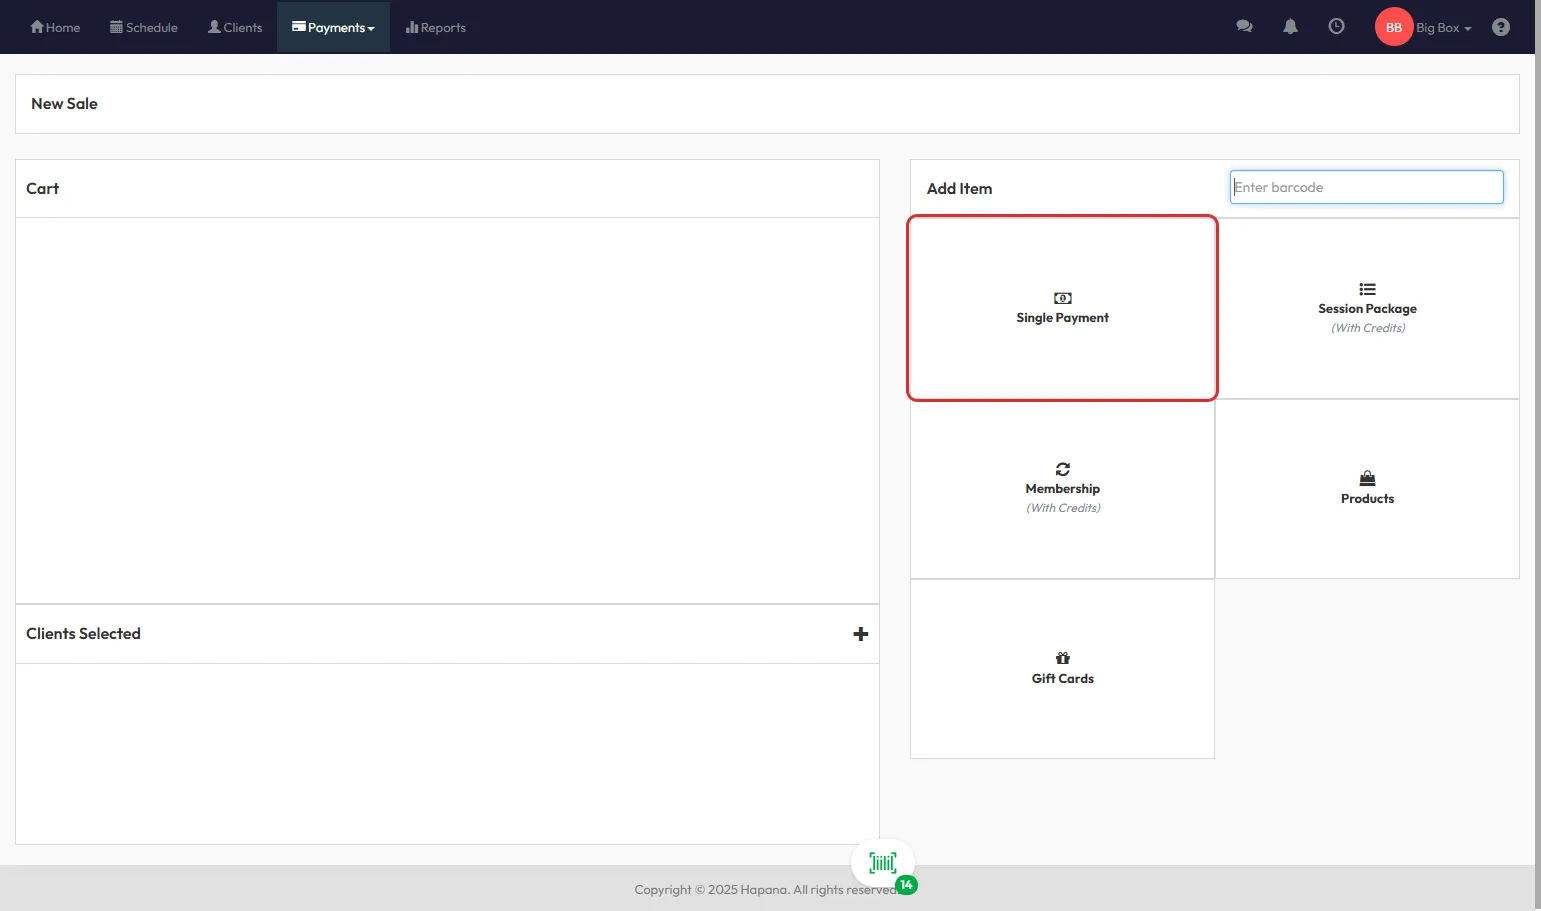
Task: Choose the Session Package tile
Action: pos(1367,308)
